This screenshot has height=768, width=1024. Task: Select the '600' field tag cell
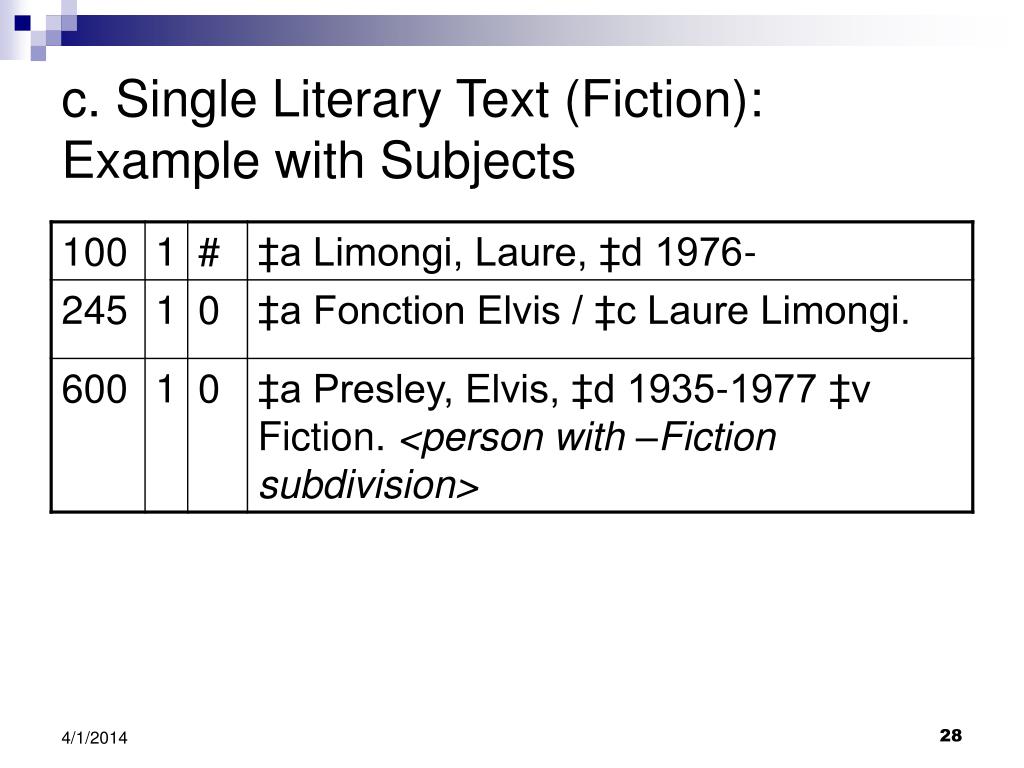(x=98, y=435)
